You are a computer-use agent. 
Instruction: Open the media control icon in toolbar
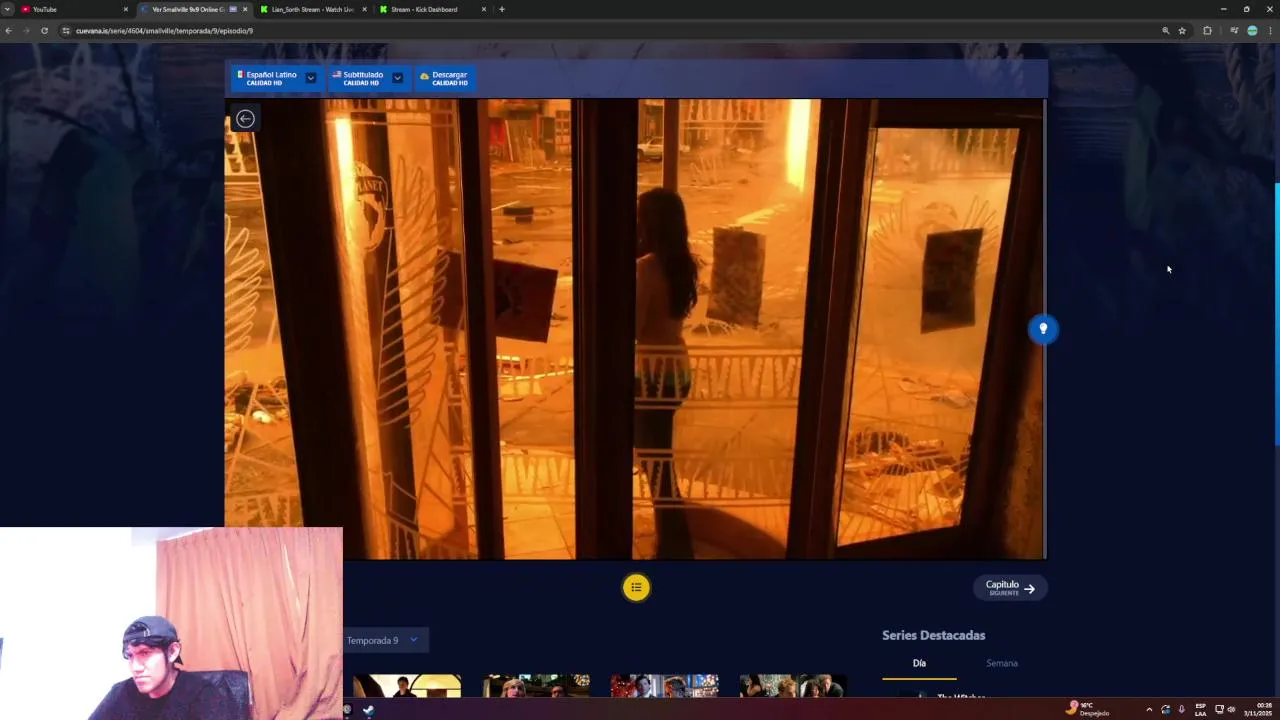tap(1234, 31)
